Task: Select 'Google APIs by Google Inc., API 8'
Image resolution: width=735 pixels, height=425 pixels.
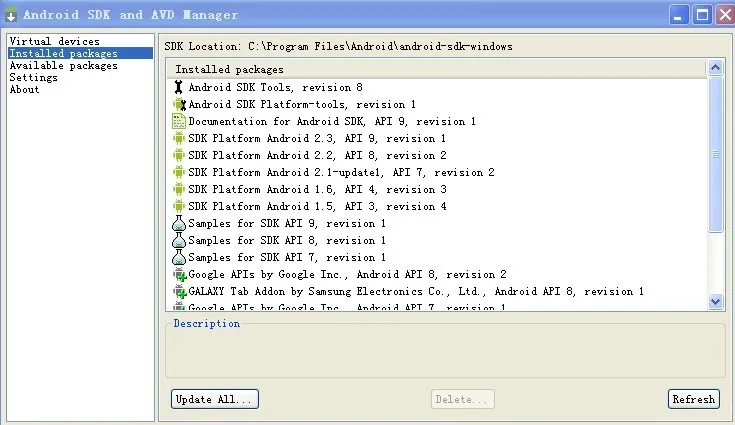Action: point(347,274)
